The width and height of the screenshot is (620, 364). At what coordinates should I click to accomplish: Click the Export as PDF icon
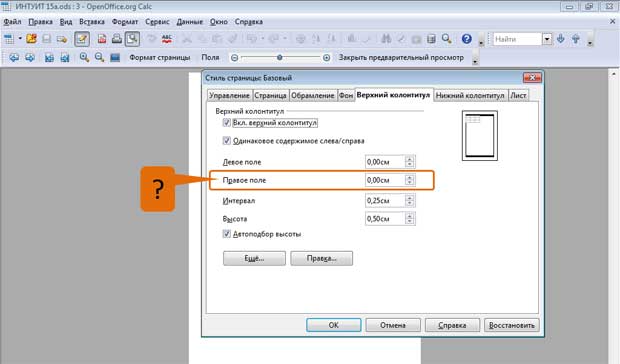click(102, 39)
